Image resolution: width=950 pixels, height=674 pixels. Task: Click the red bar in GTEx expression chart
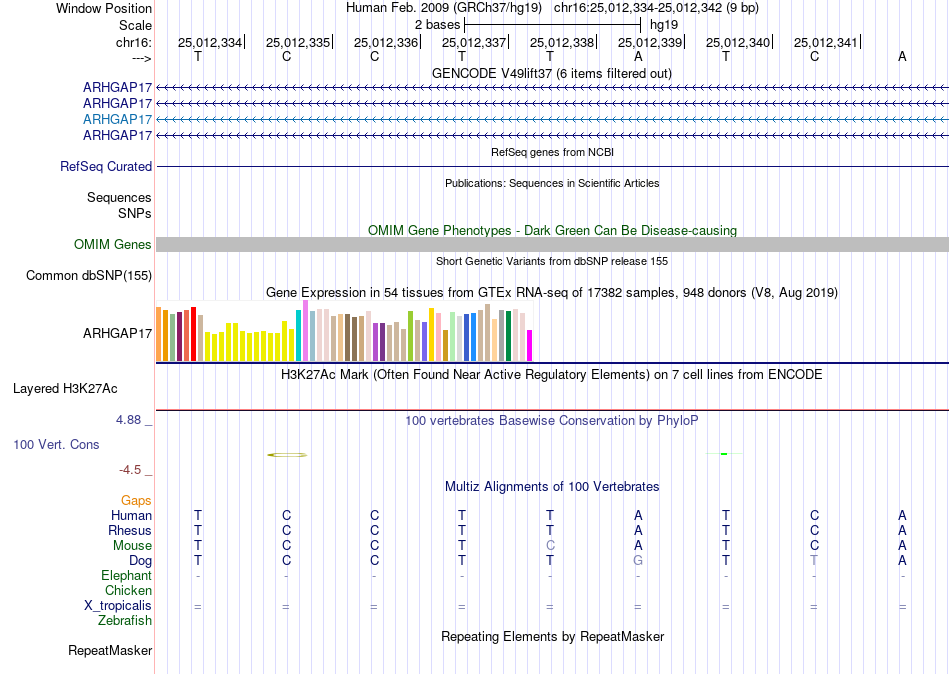click(193, 334)
